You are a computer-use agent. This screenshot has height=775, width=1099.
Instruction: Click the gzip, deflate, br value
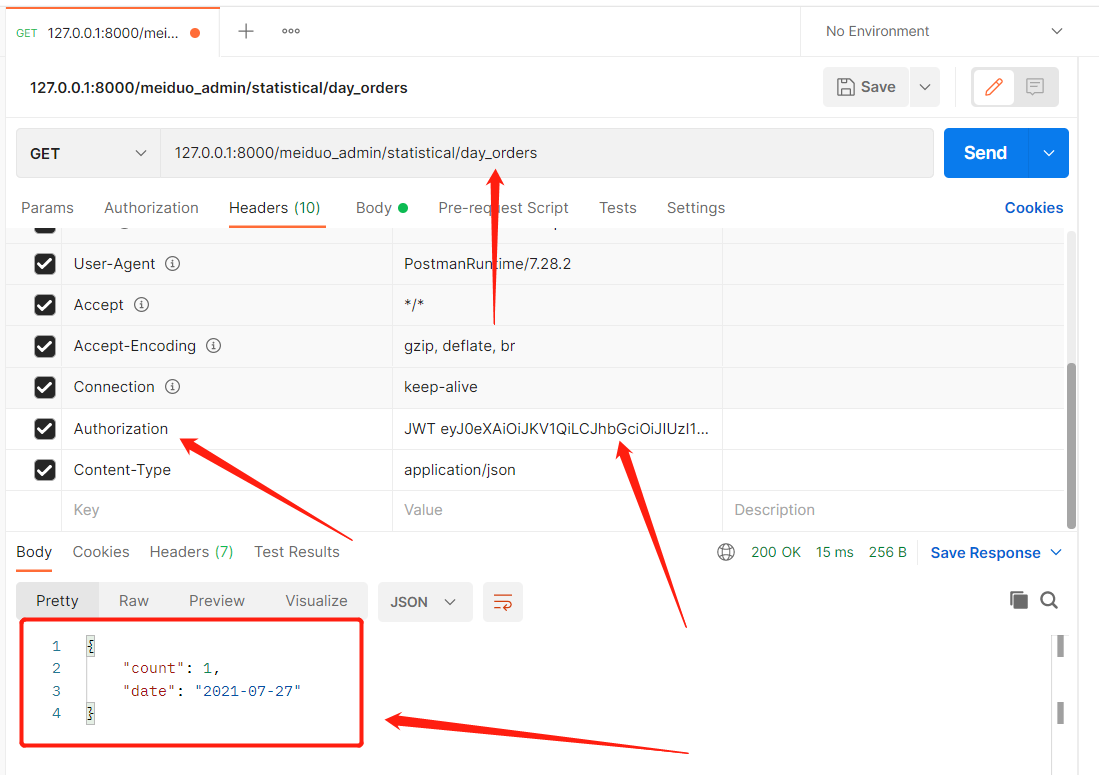point(460,346)
